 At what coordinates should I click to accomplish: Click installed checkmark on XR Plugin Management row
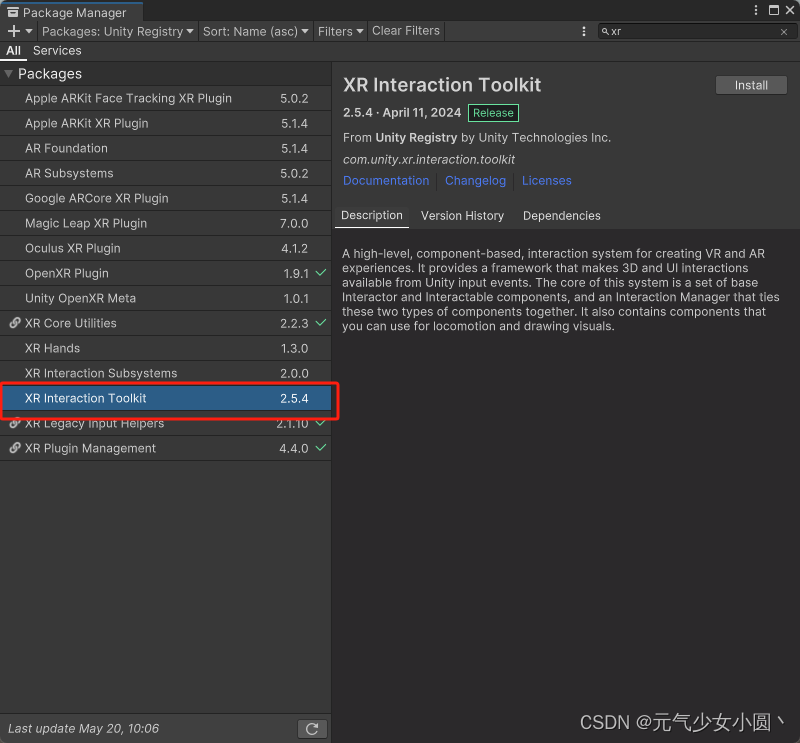pyautogui.click(x=320, y=448)
